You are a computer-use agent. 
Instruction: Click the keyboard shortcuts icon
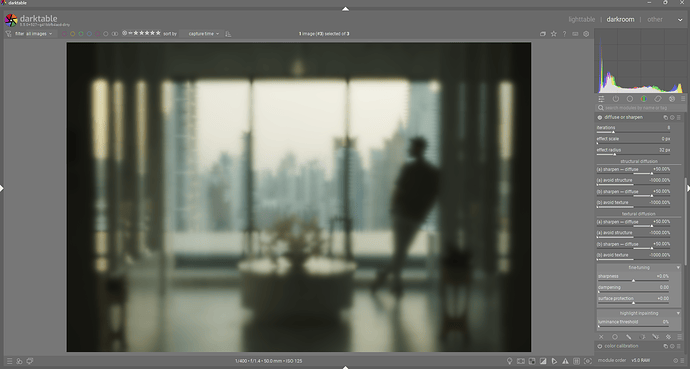coord(575,34)
